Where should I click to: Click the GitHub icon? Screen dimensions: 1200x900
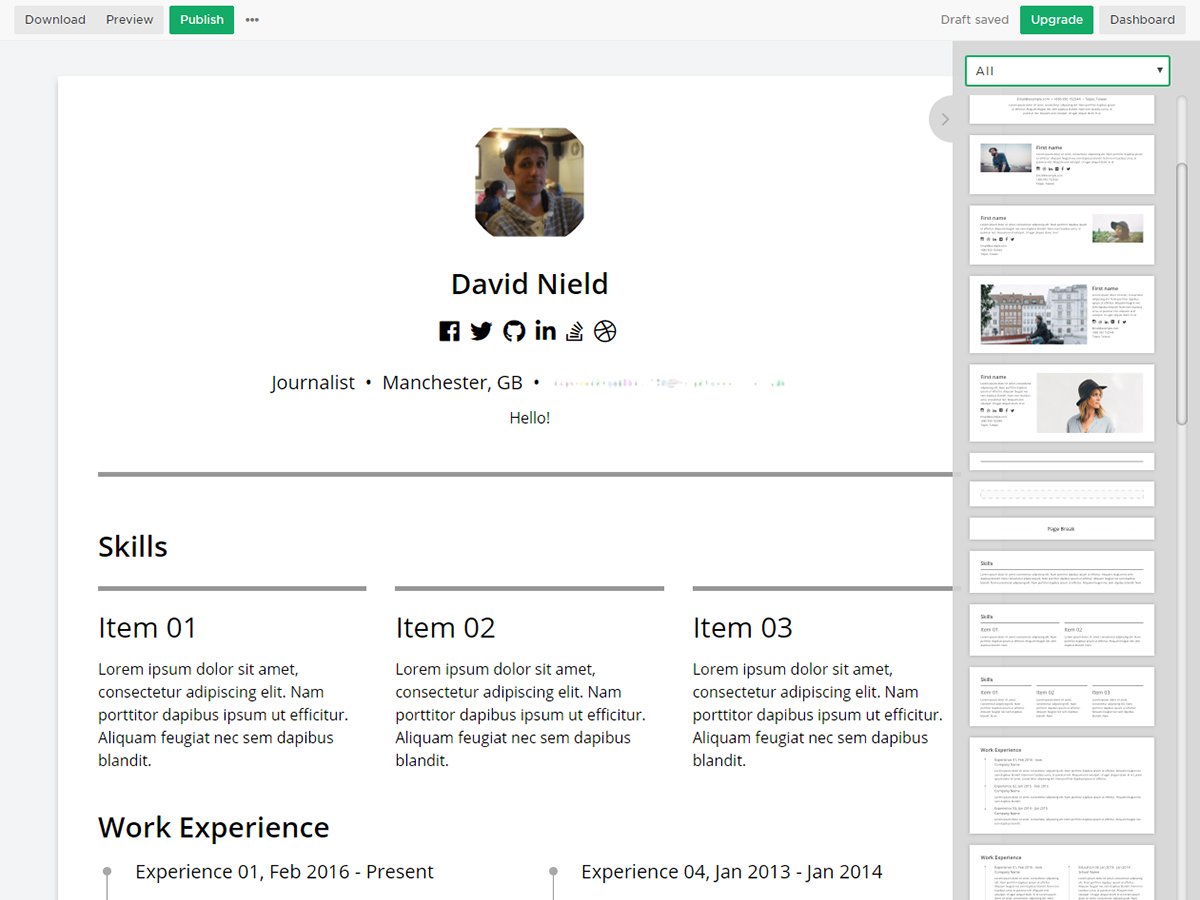514,331
